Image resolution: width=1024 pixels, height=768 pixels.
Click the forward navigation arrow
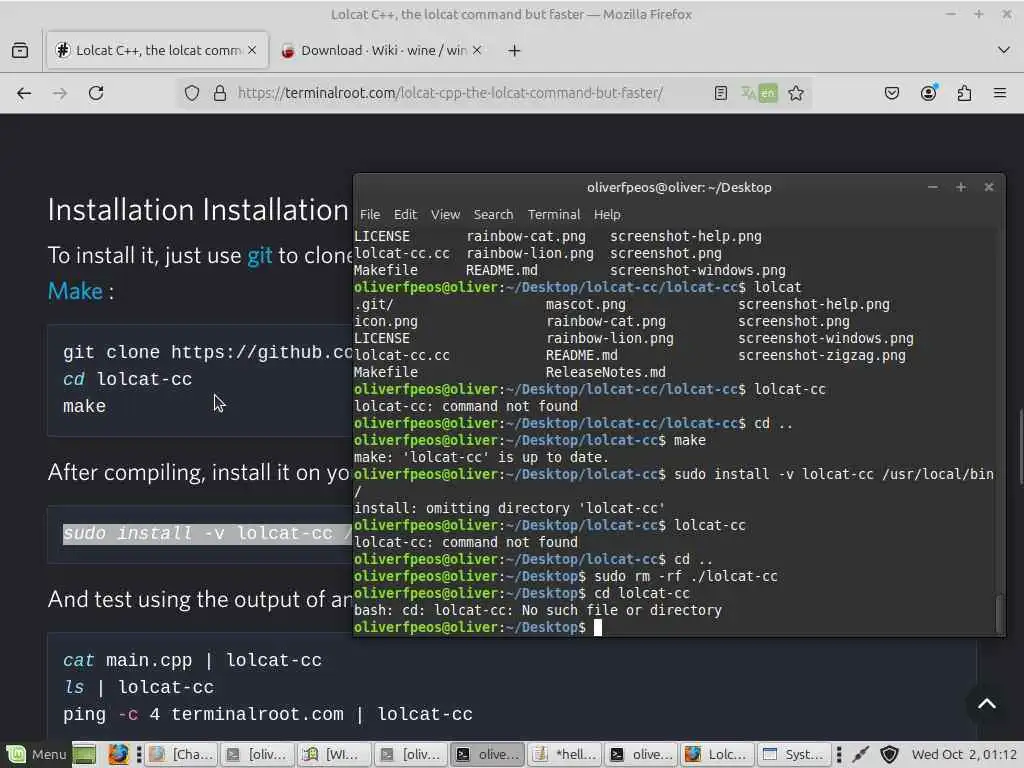click(x=60, y=93)
